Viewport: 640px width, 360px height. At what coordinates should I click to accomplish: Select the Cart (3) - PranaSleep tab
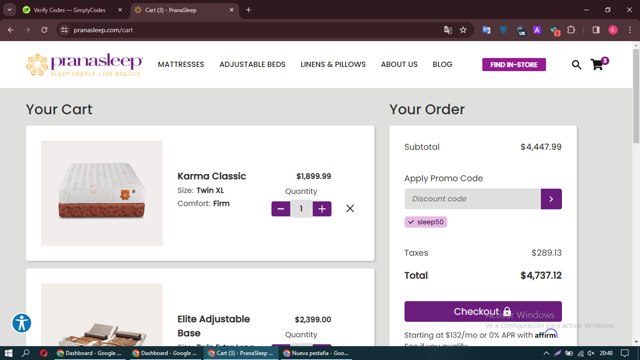pos(183,10)
